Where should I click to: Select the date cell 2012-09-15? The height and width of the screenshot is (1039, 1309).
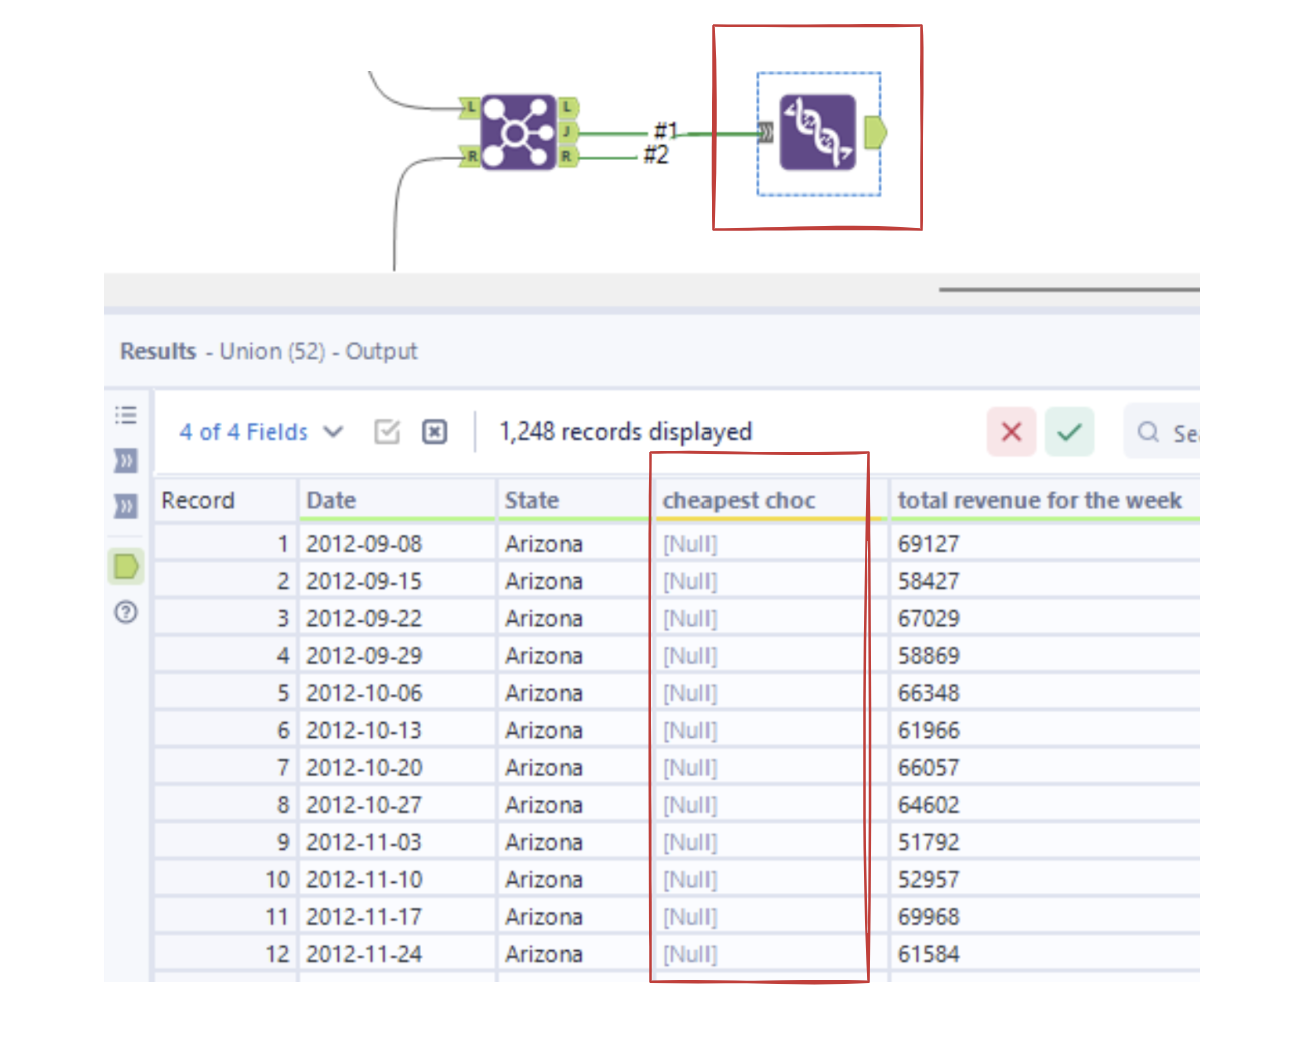coord(397,581)
